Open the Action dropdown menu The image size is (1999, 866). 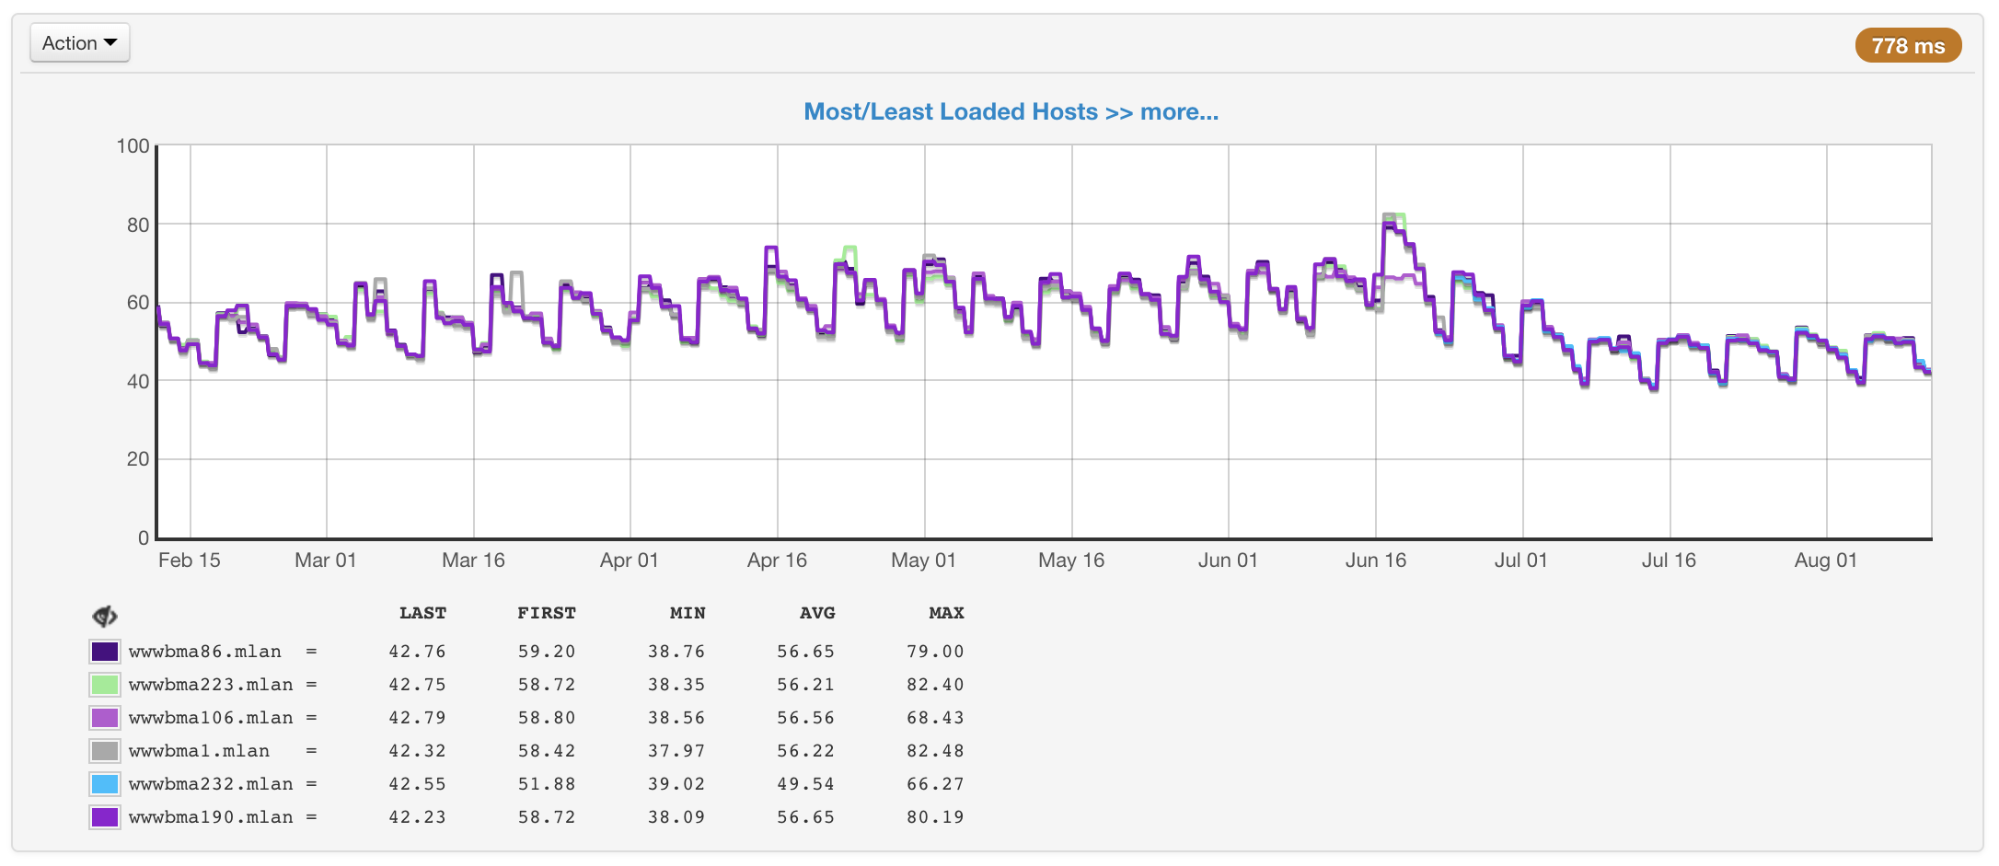[x=79, y=43]
